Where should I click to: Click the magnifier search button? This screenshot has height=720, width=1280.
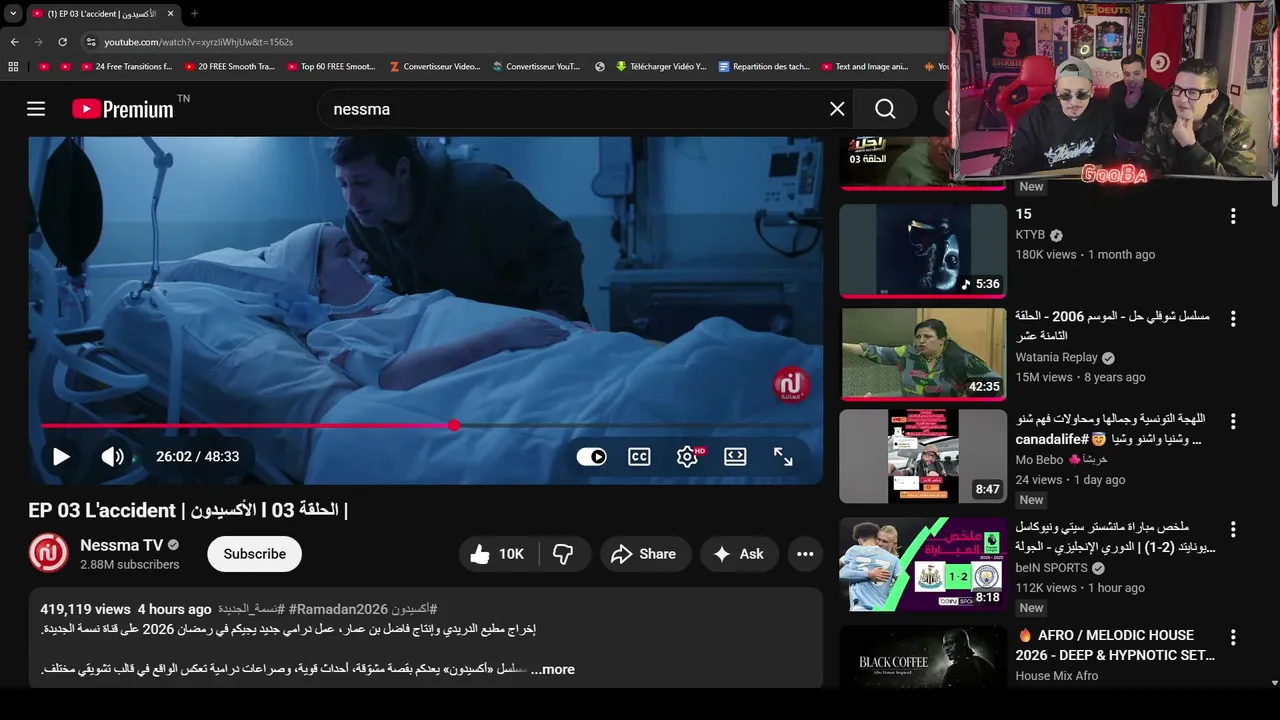[x=885, y=109]
